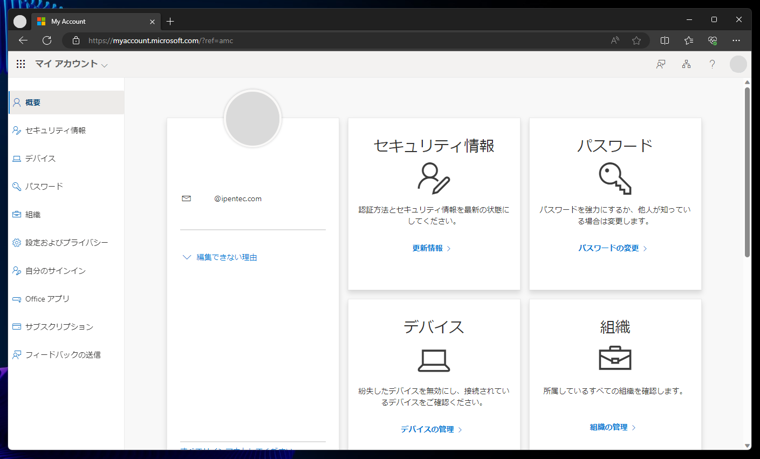Open the Browser essentials heart icon
760x459 pixels.
pos(712,41)
